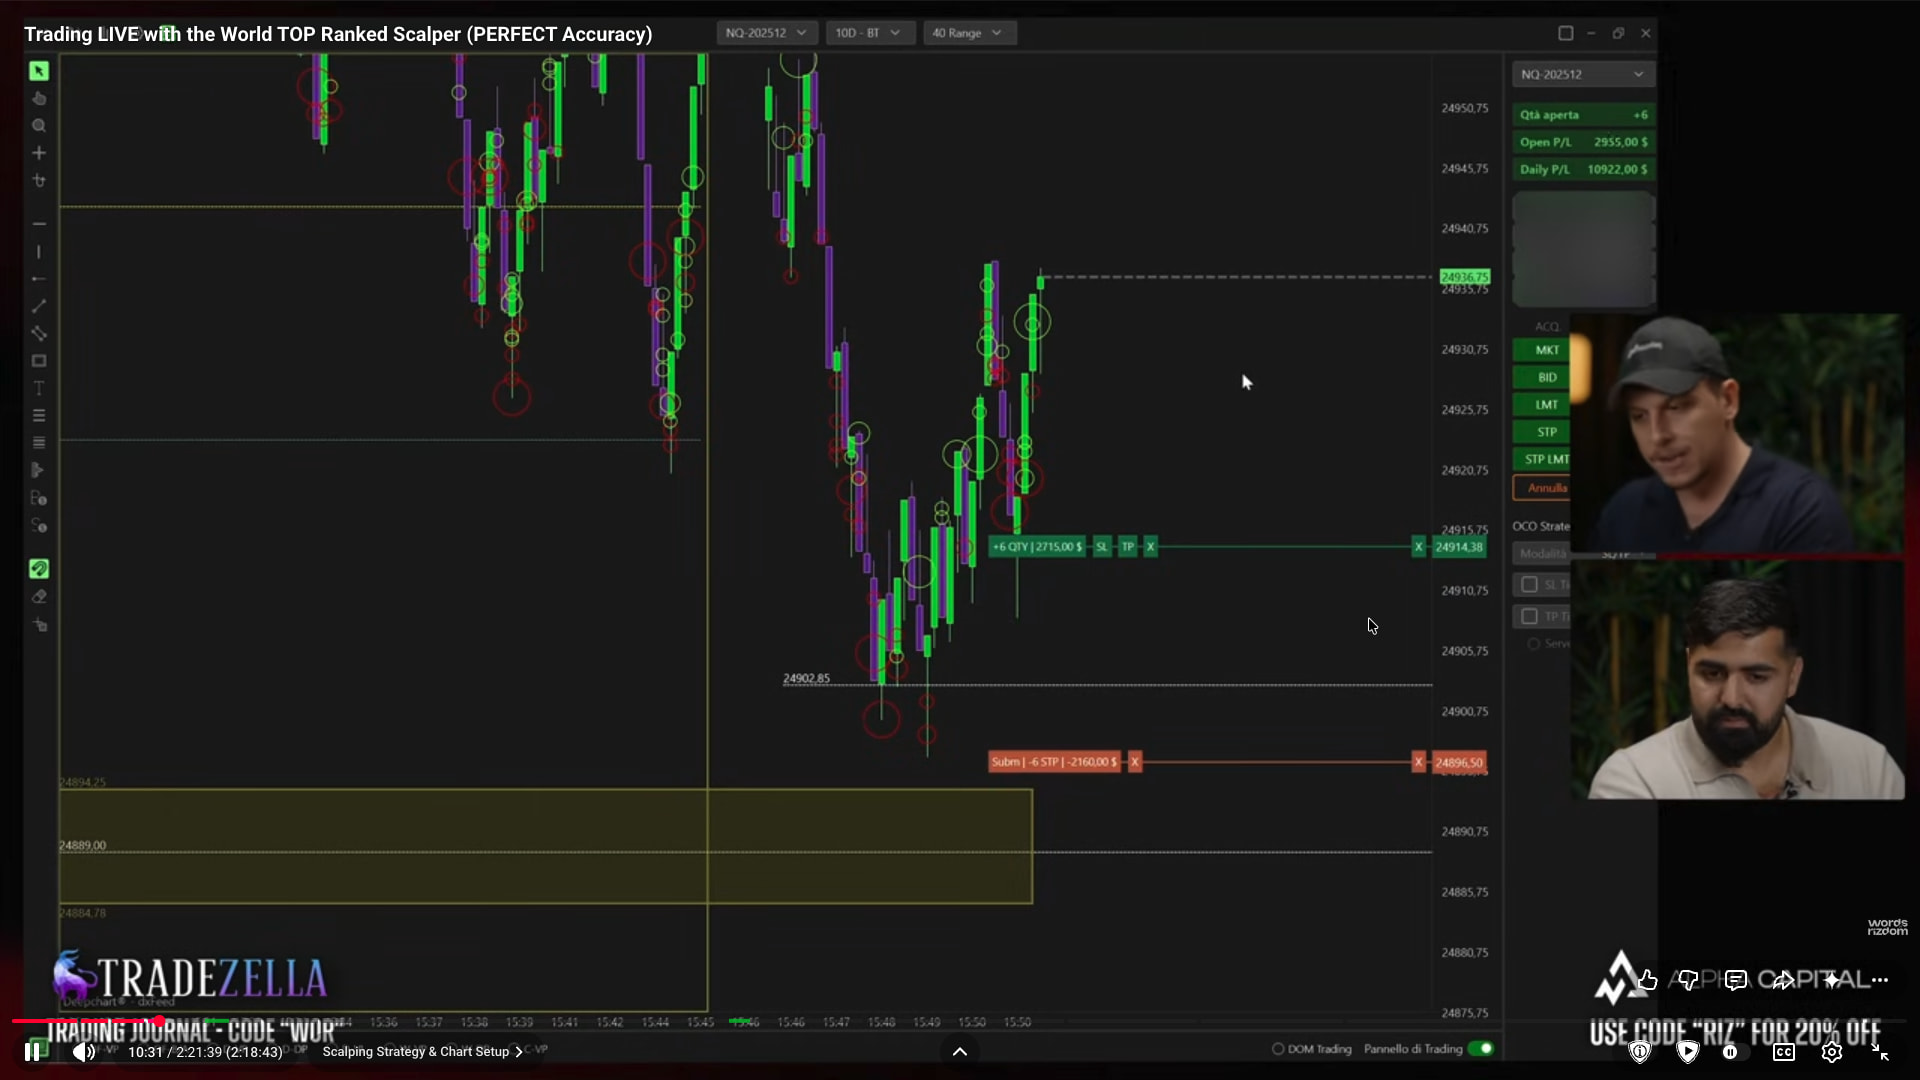The width and height of the screenshot is (1920, 1080).
Task: Toggle the green magnet snap tool
Action: click(39, 569)
